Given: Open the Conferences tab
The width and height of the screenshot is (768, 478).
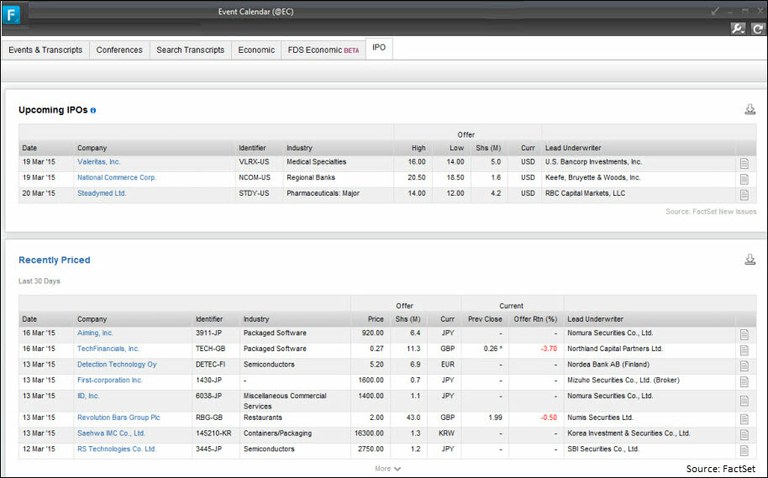Looking at the screenshot, I should pyautogui.click(x=119, y=50).
